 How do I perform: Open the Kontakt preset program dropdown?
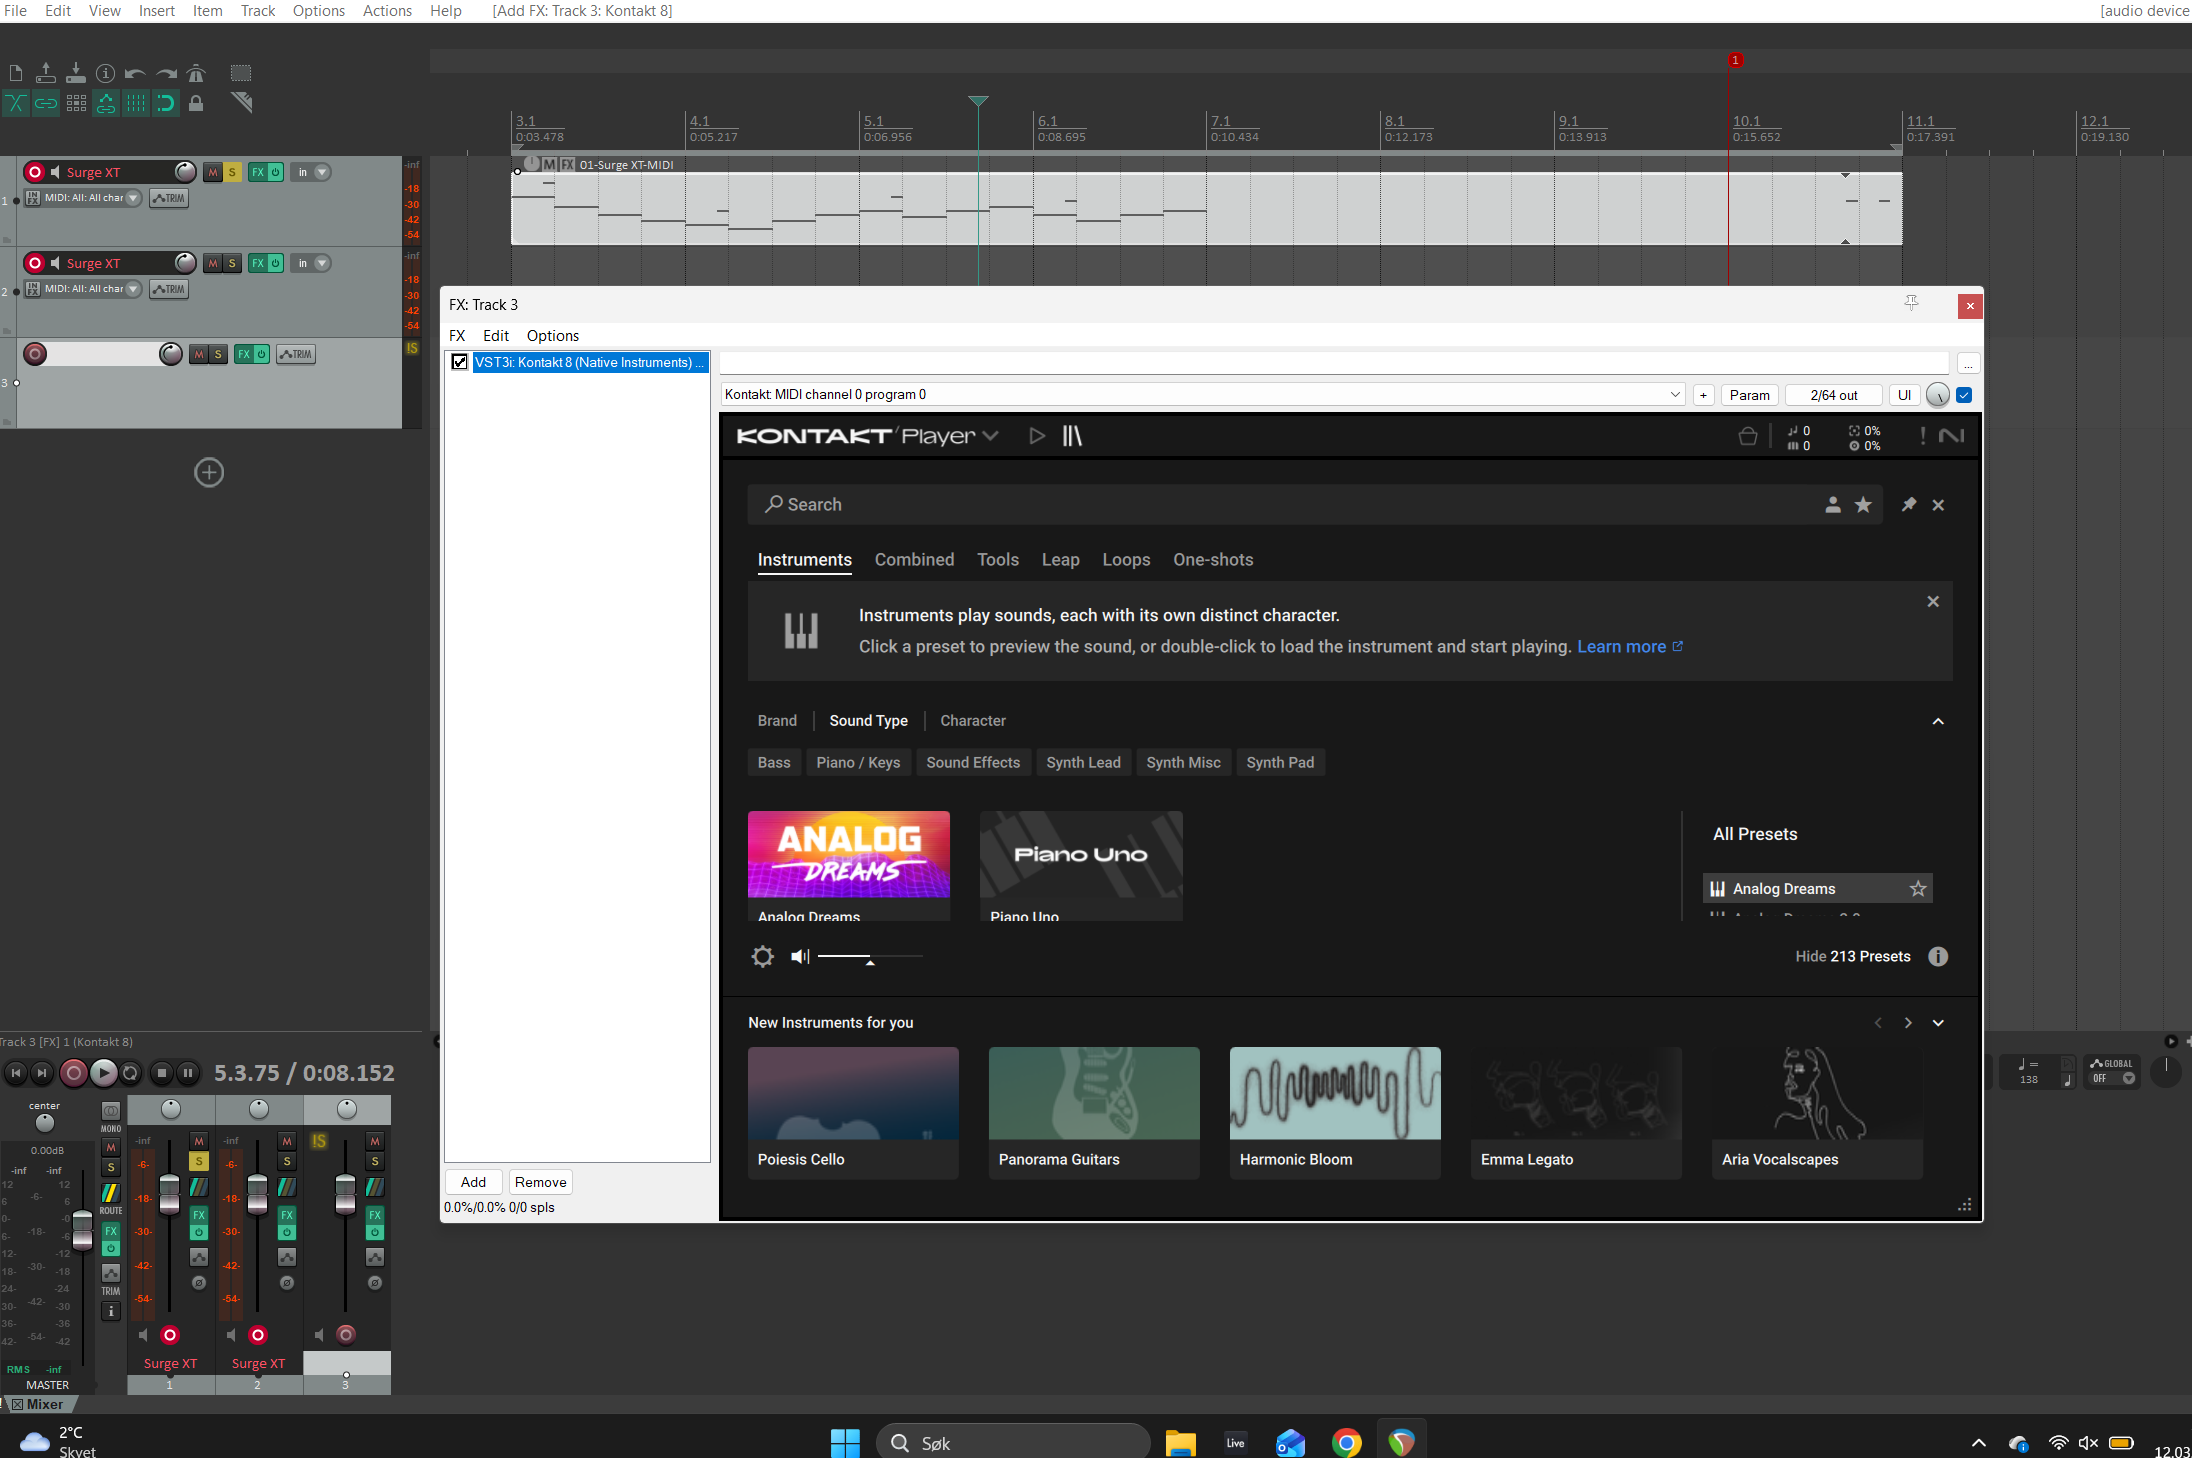pos(1675,395)
